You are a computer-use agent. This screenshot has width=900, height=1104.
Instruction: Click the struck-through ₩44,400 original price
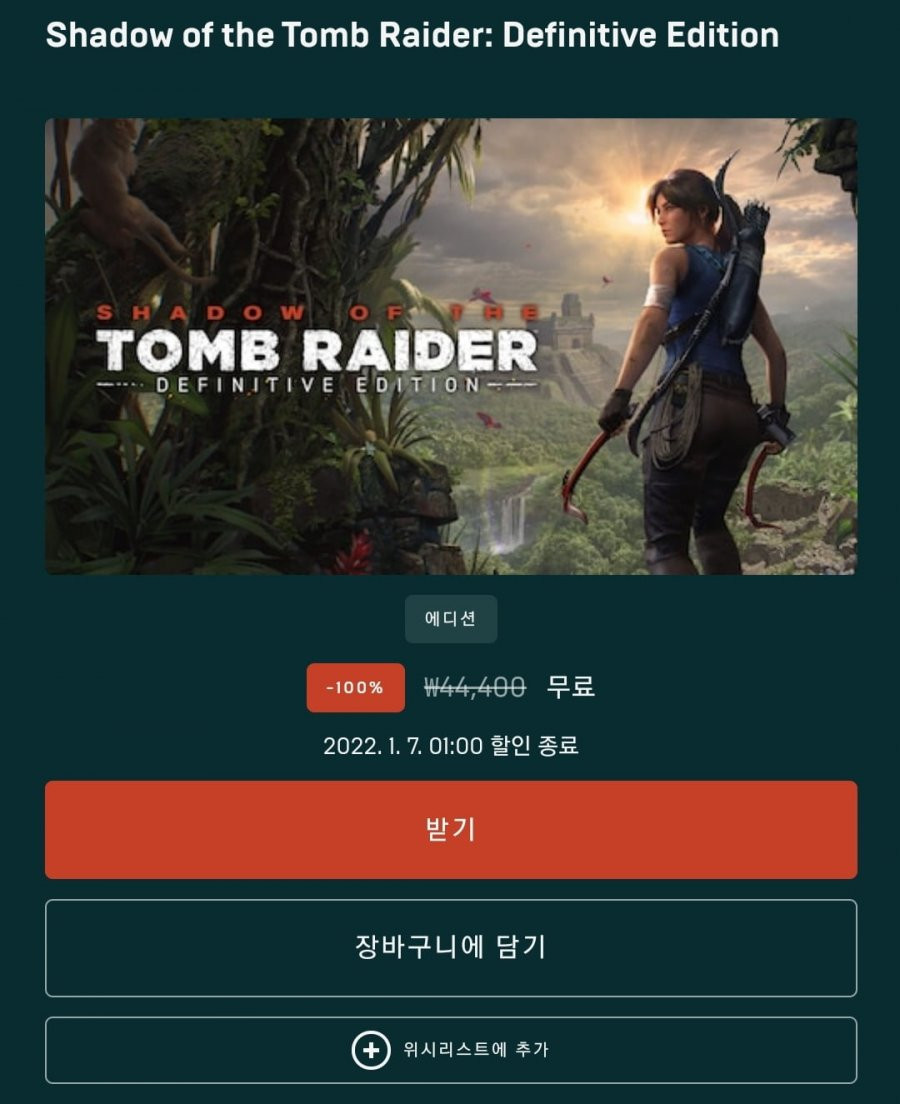tap(475, 687)
